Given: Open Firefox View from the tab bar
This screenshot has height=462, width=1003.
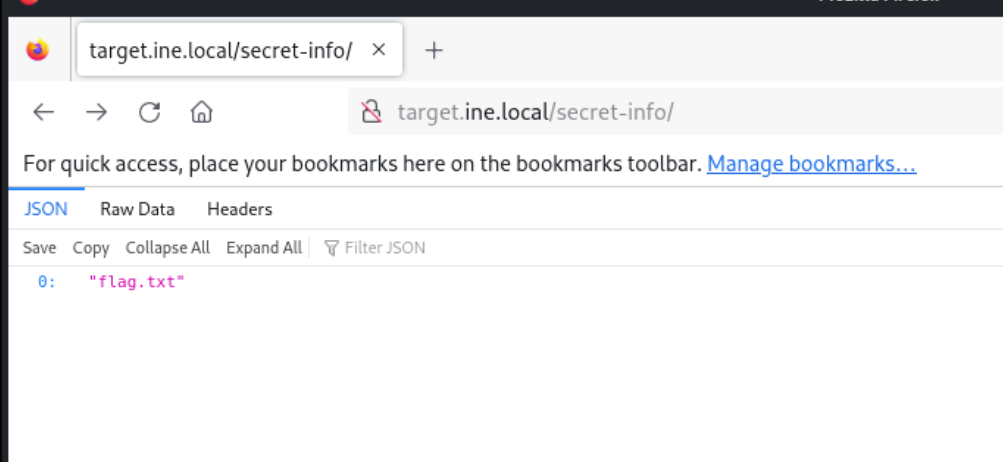Looking at the screenshot, I should pyautogui.click(x=38, y=50).
